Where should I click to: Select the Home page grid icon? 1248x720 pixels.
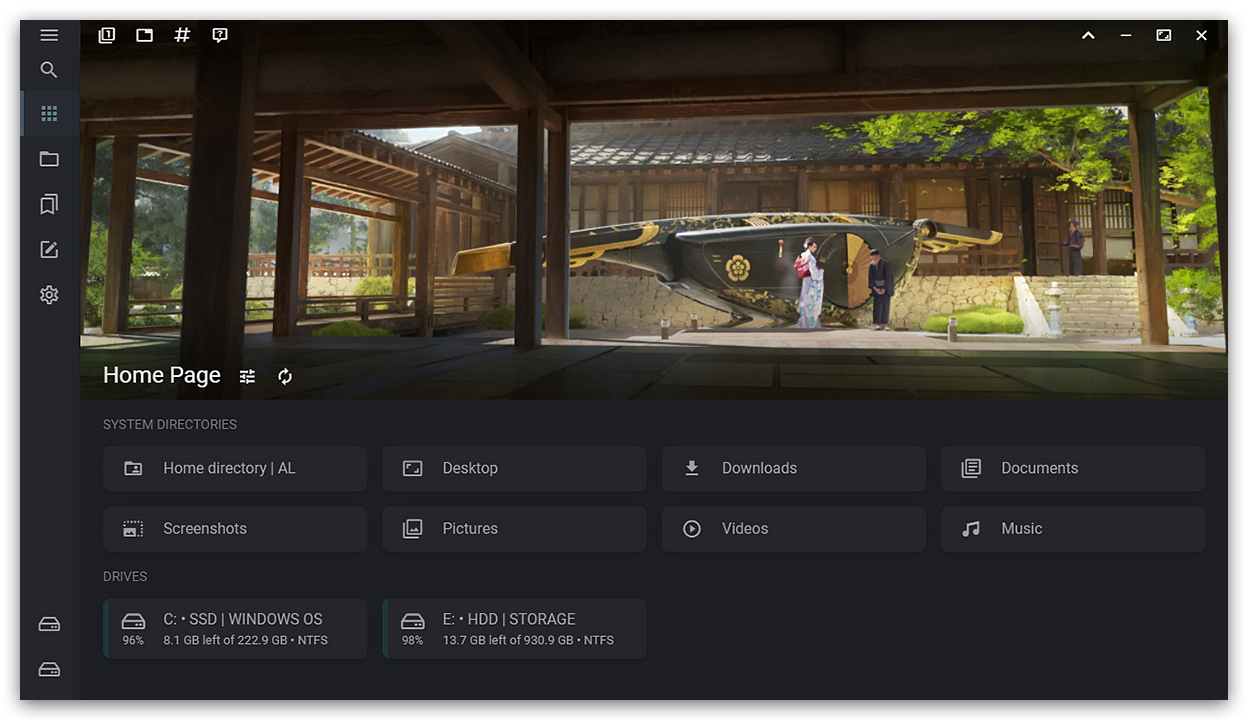[x=49, y=114]
